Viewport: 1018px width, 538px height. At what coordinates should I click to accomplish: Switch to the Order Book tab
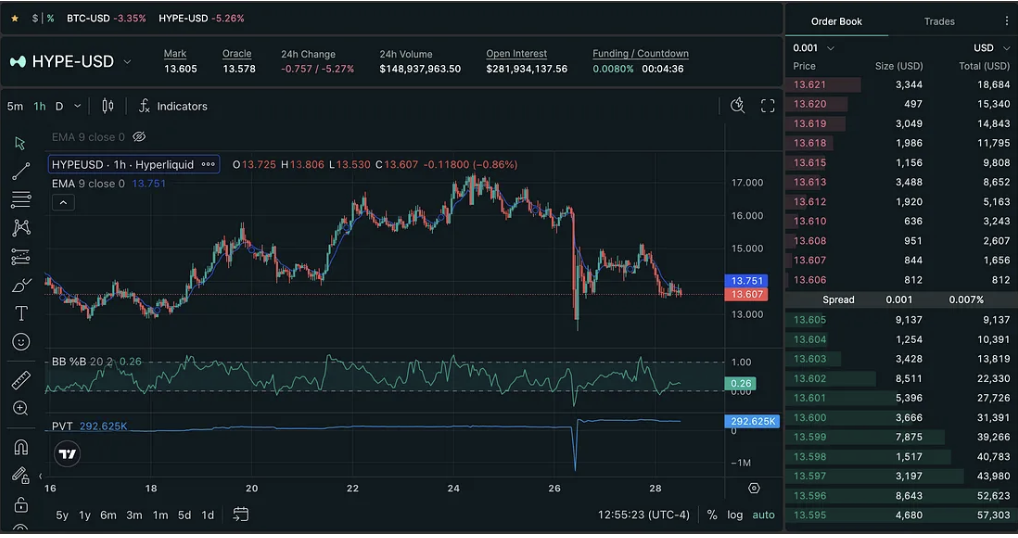(836, 21)
